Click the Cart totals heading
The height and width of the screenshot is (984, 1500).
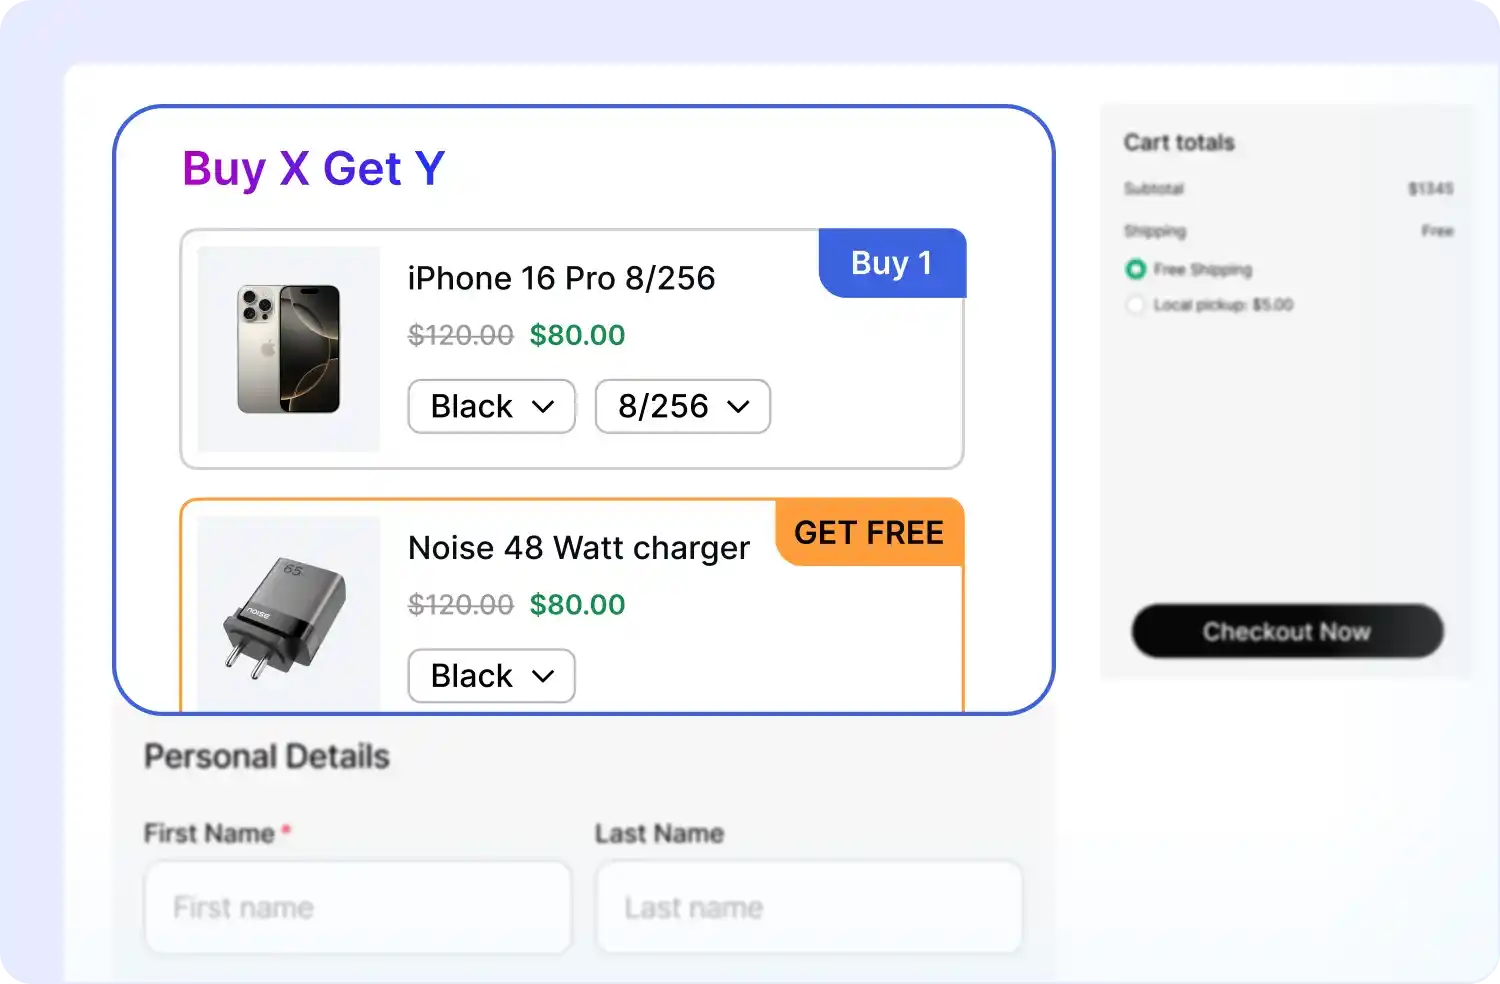coord(1179,142)
